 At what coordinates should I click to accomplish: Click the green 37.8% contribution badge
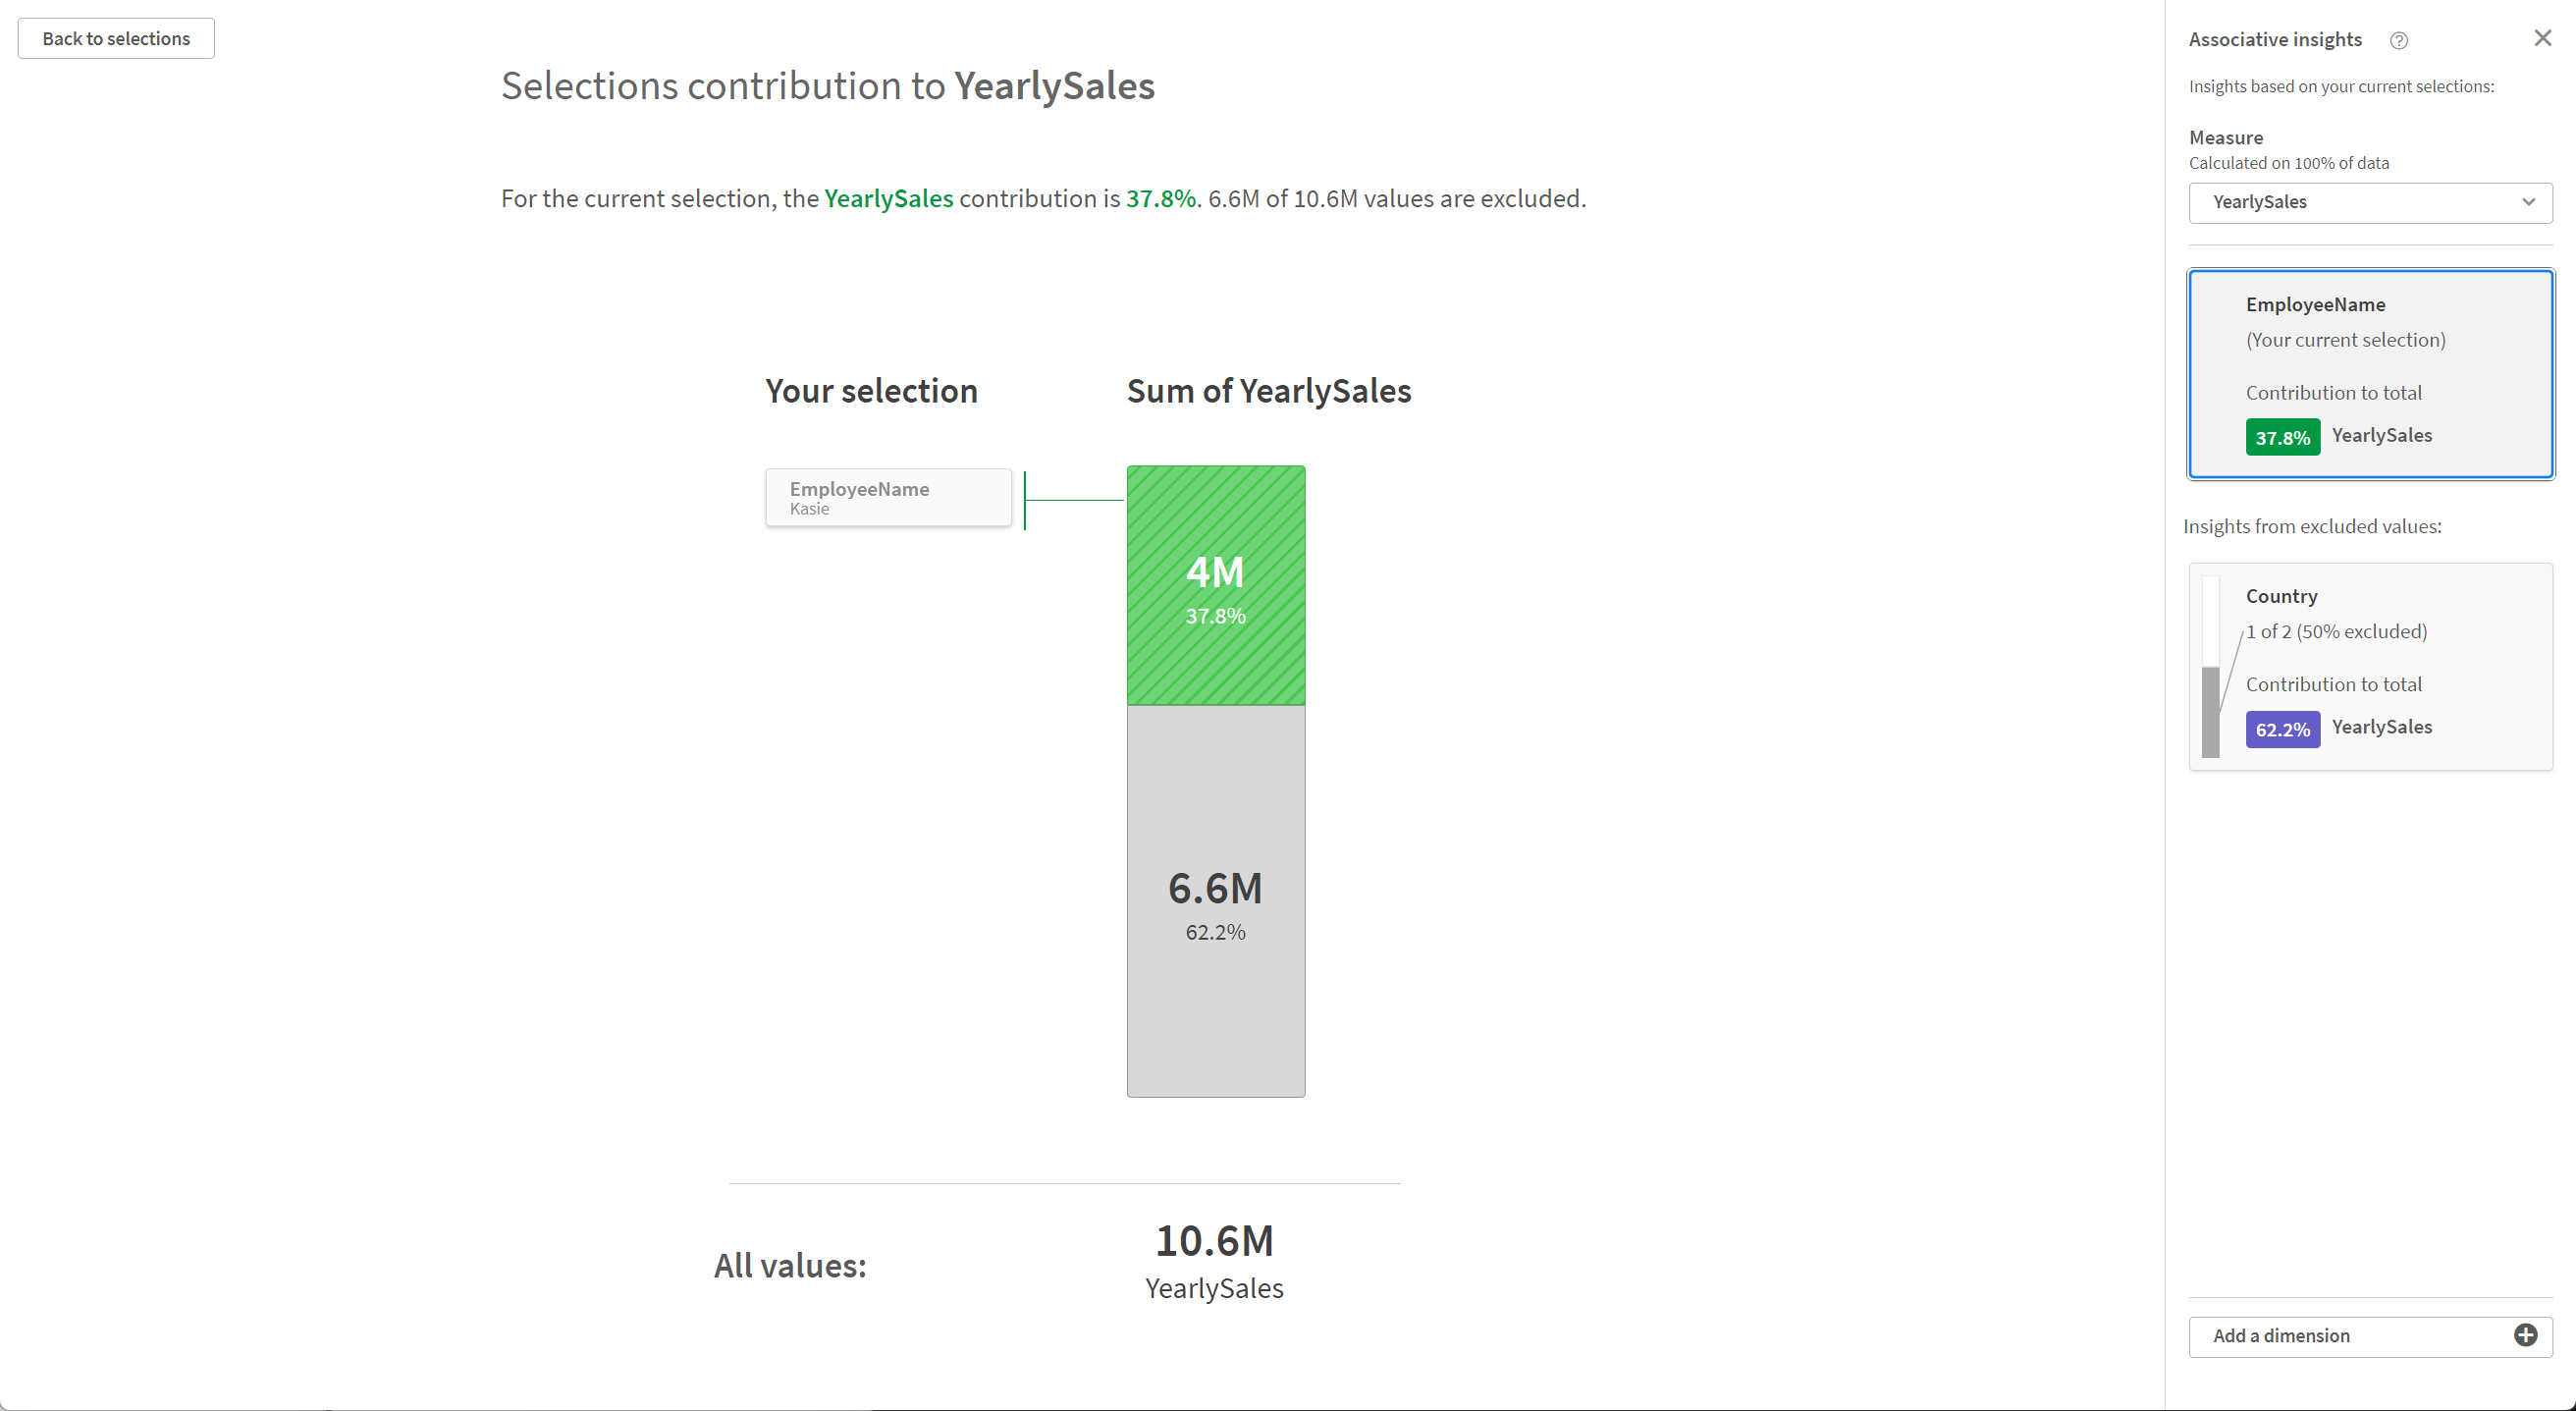click(2282, 436)
